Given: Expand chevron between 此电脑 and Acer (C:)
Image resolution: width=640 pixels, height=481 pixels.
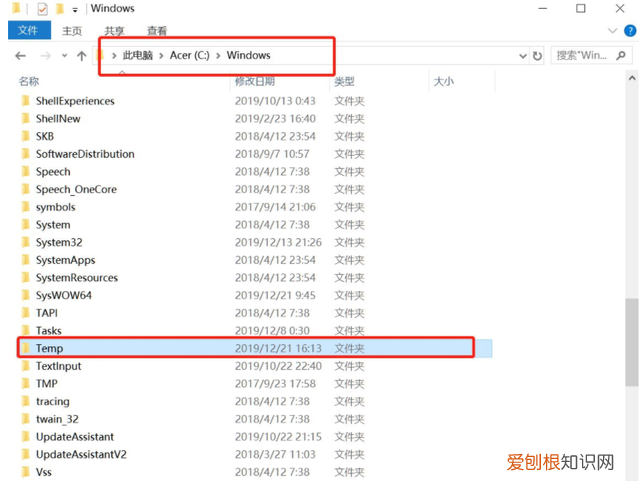Looking at the screenshot, I should 161,56.
